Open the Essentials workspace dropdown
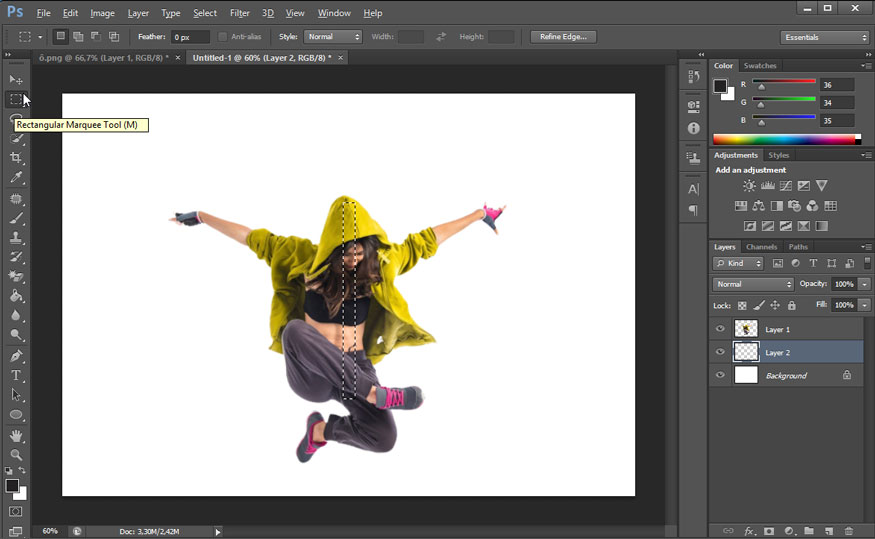875x539 pixels. pos(824,37)
